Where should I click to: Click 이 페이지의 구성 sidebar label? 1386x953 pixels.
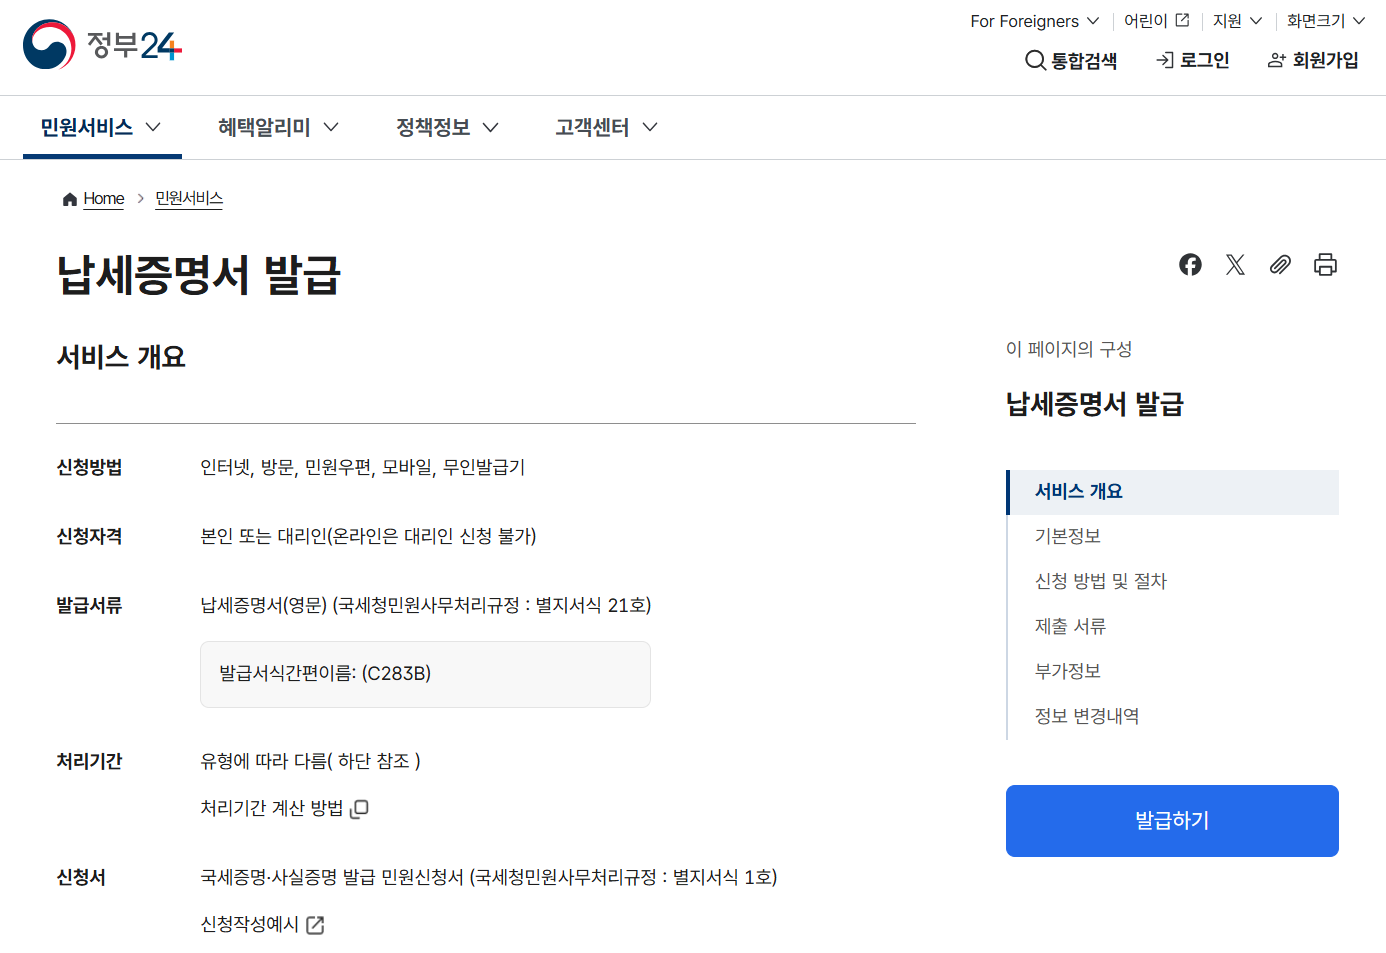[x=1069, y=349]
